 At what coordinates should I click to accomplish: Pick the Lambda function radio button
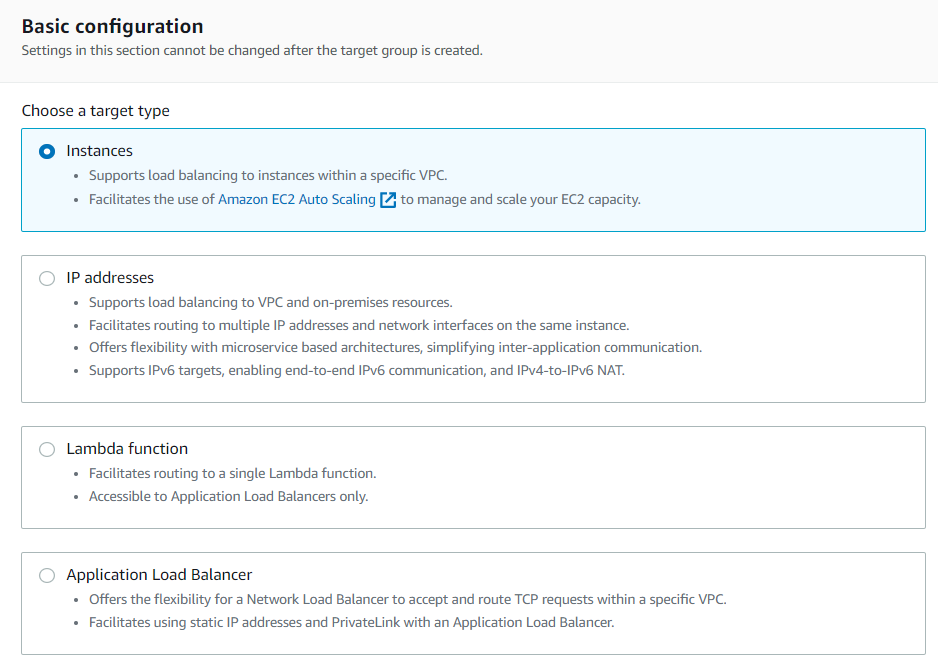tap(47, 449)
